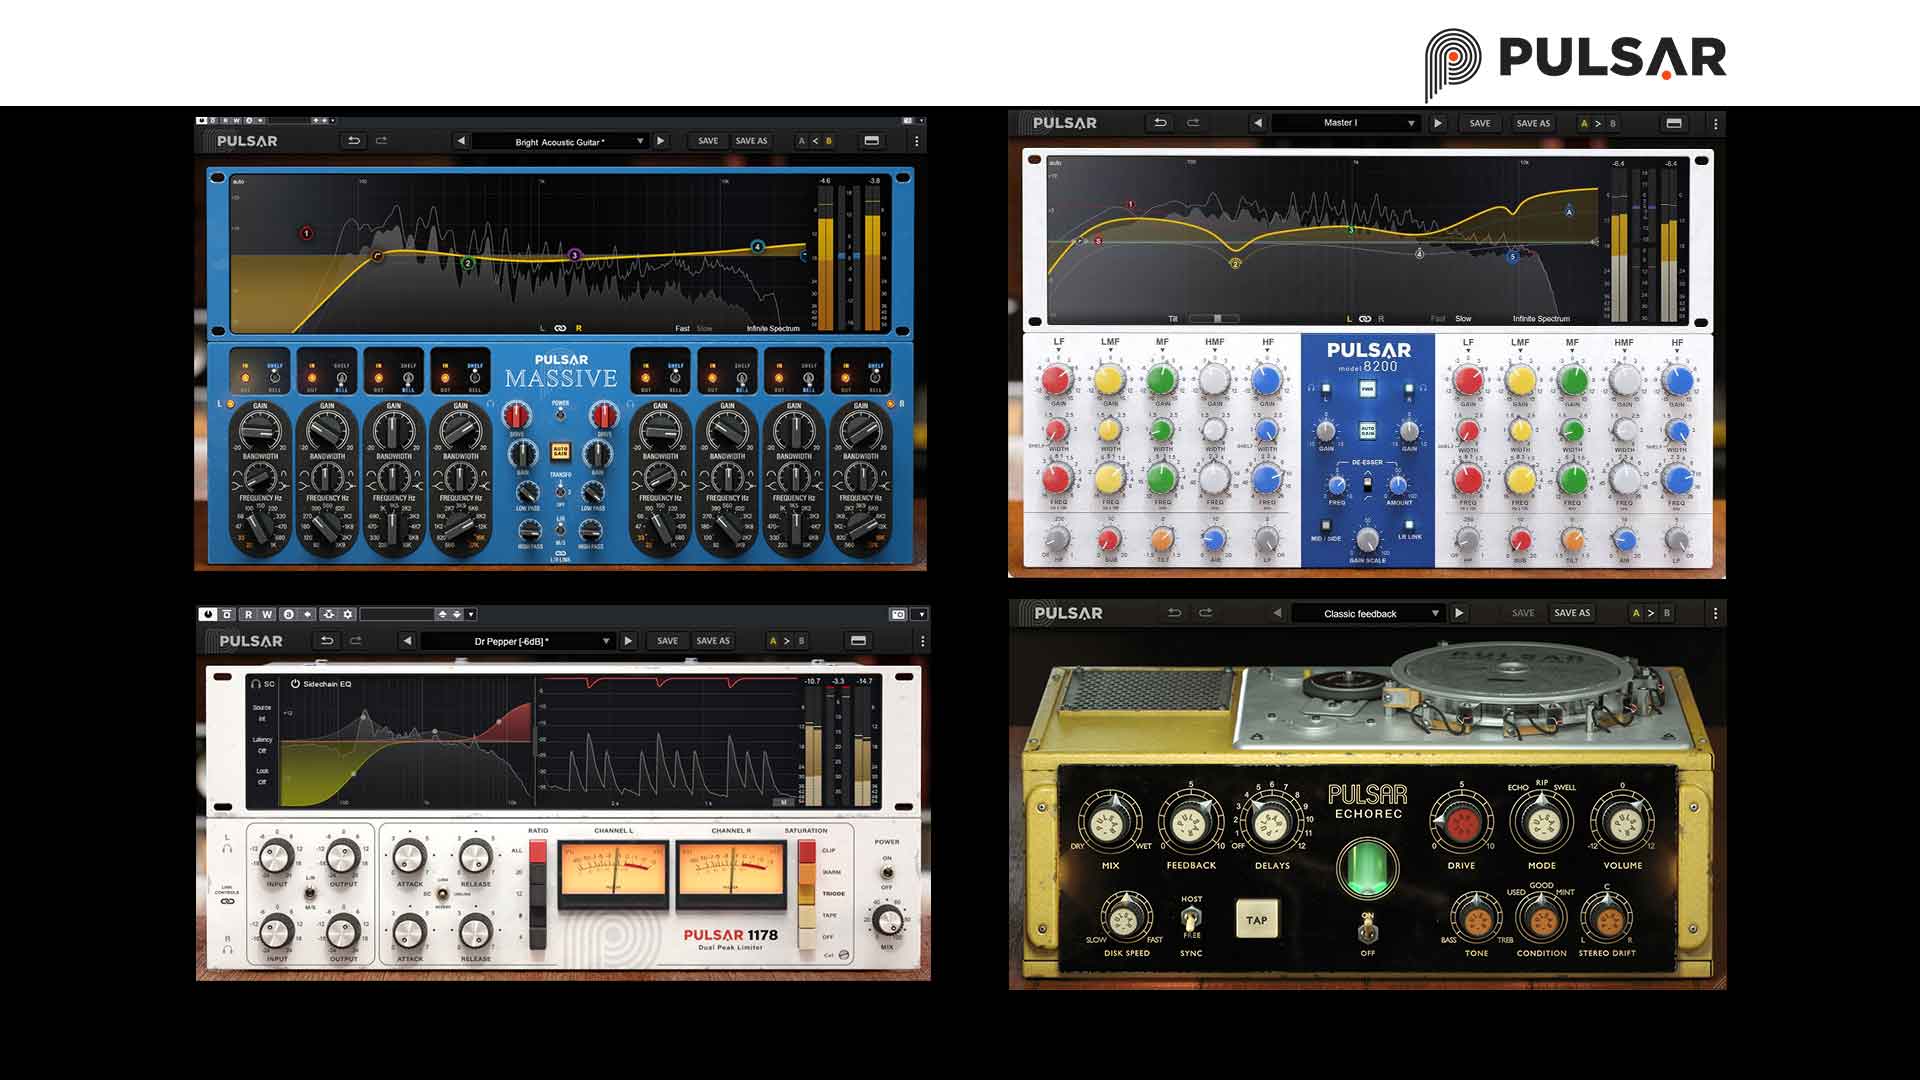
Task: Click the sidechain headphone icon in Pulsar 1178
Action: tap(257, 684)
